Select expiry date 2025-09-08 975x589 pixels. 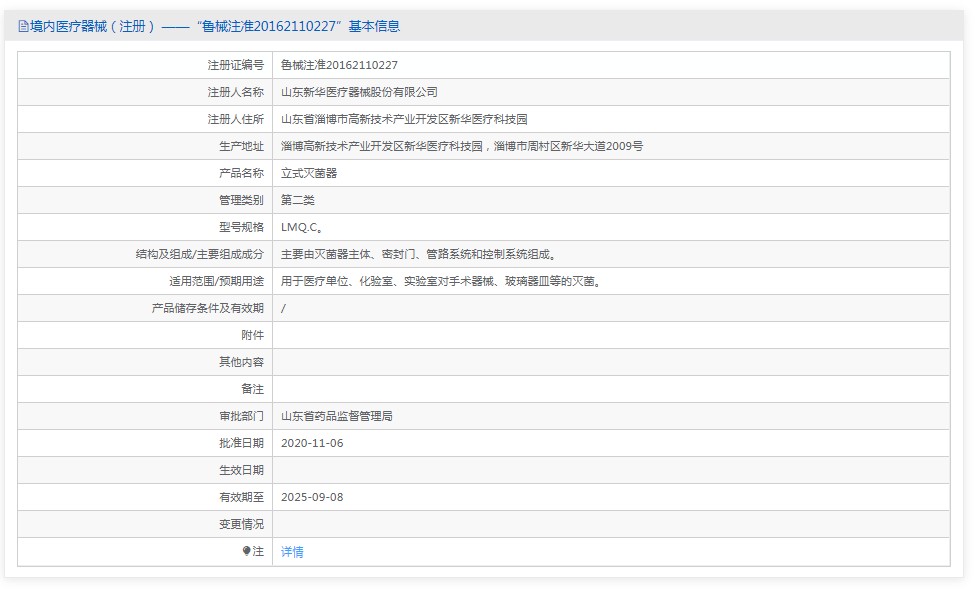point(312,498)
